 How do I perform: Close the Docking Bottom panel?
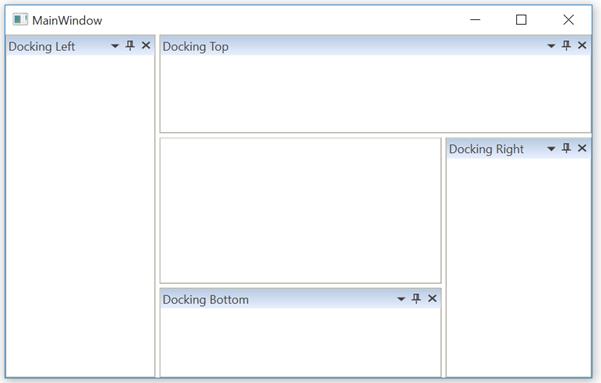coord(432,298)
